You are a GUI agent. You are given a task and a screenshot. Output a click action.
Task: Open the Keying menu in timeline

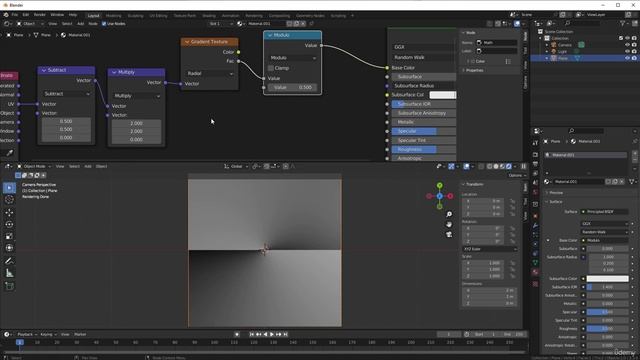pos(48,334)
